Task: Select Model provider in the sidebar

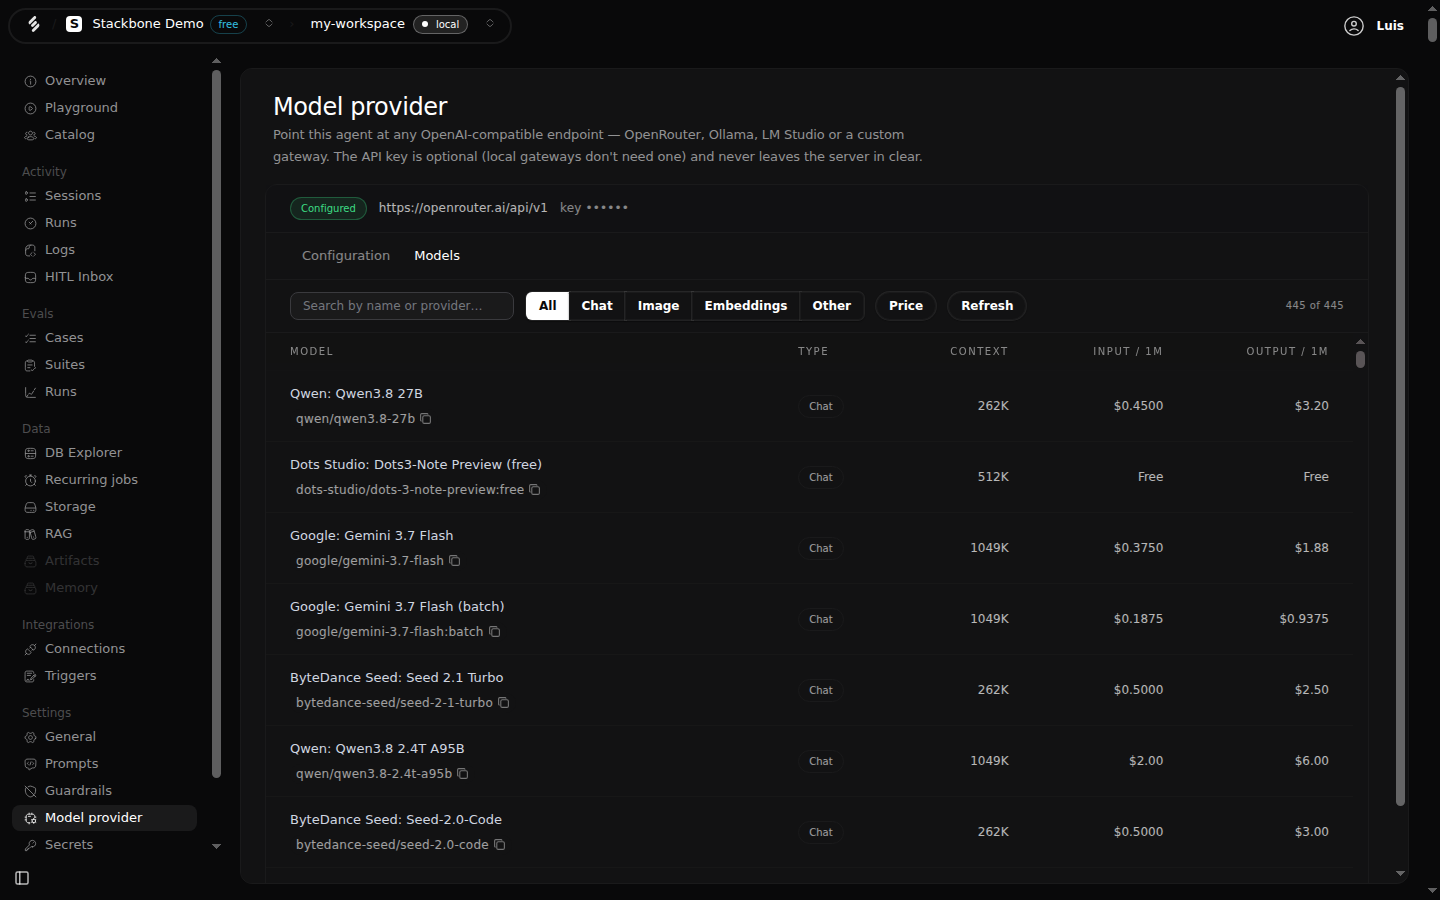Action: (104, 818)
